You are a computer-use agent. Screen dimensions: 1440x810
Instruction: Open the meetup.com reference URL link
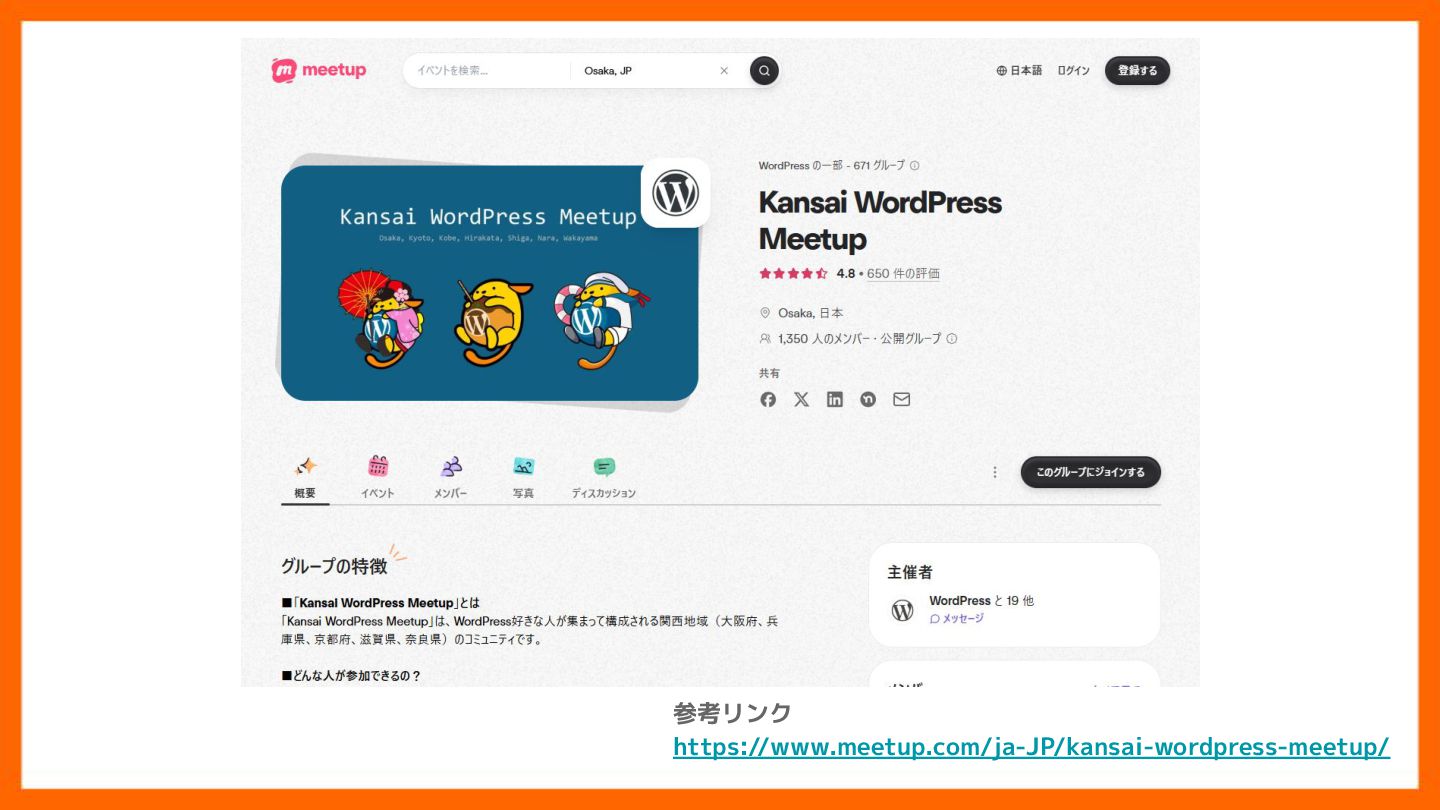pos(1031,747)
